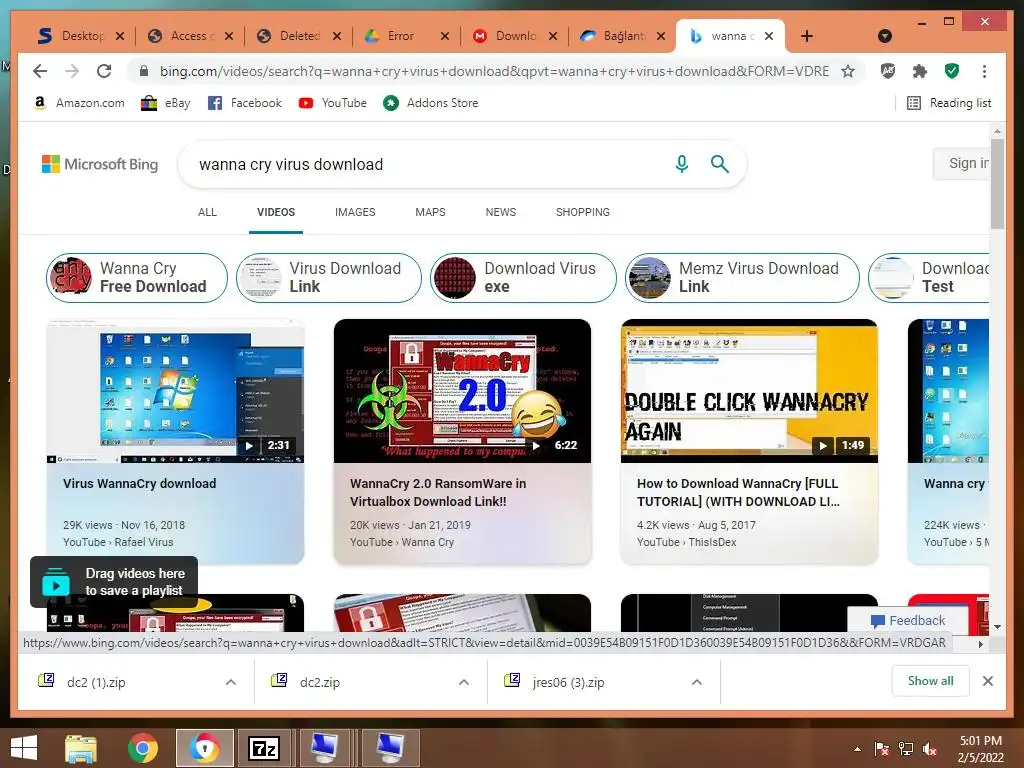Viewport: 1024px width, 768px height.
Task: Open a new browser tab
Action: point(807,36)
